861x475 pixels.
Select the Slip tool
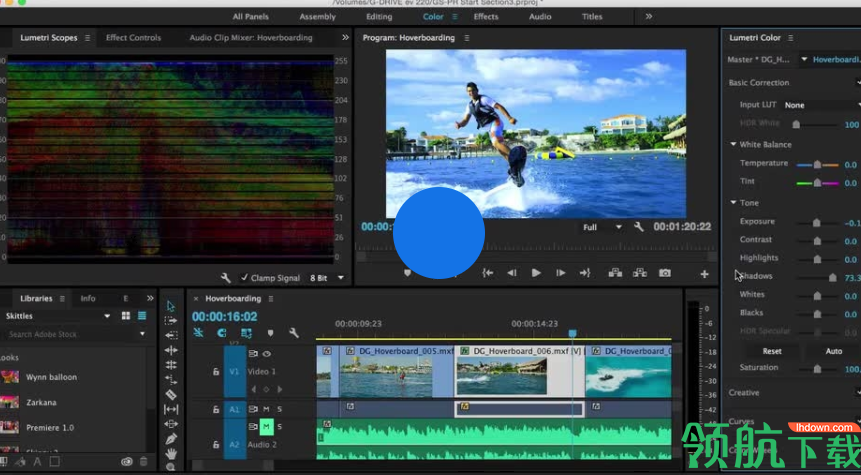[x=171, y=409]
